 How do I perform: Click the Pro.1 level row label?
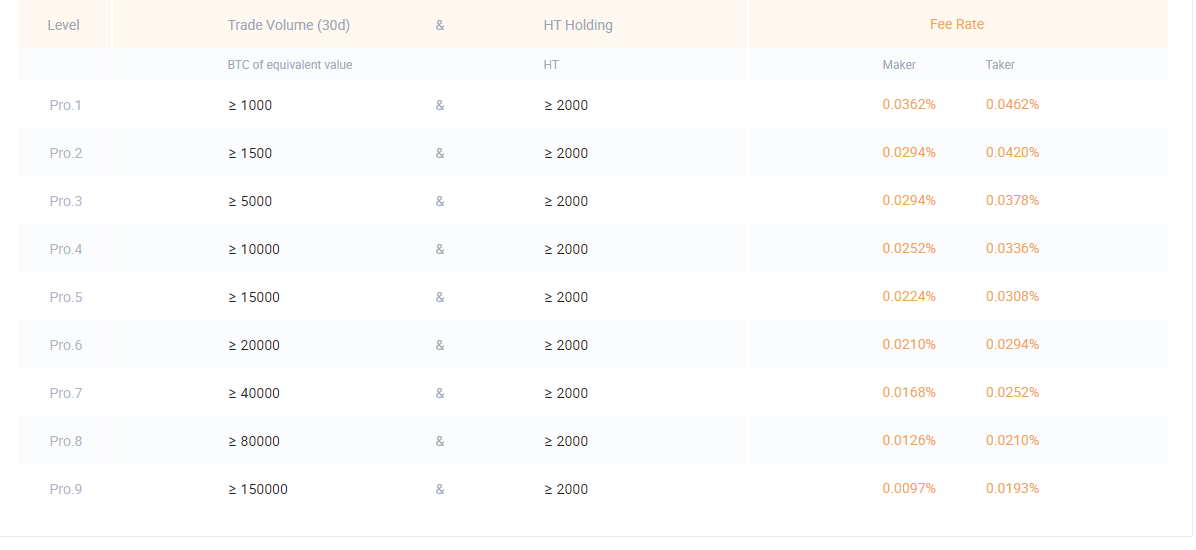[66, 105]
